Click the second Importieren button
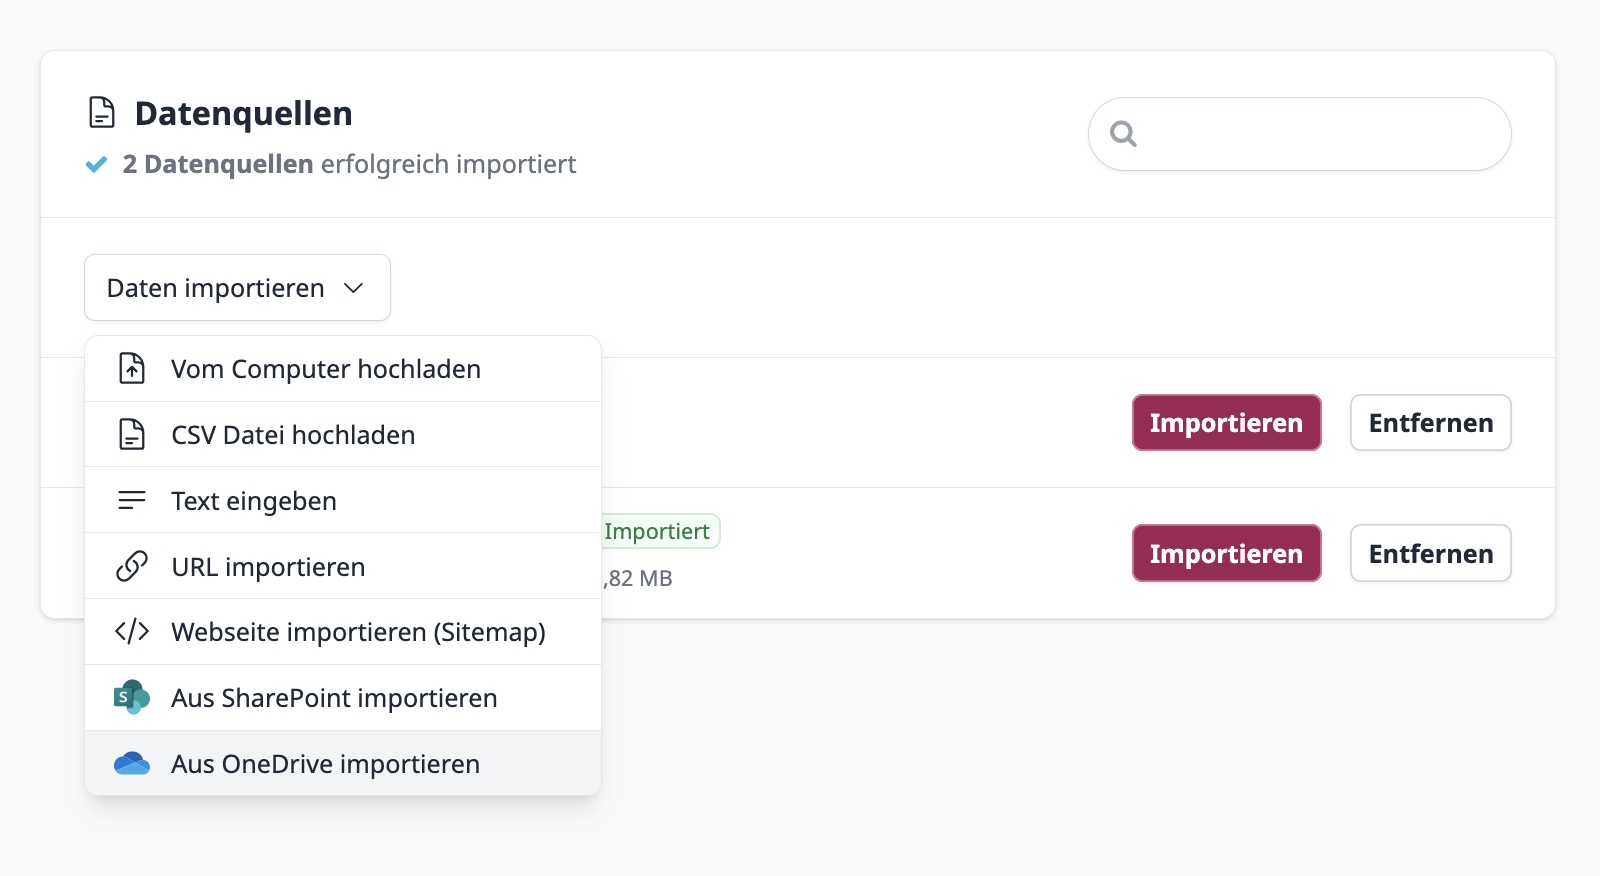 (x=1226, y=553)
